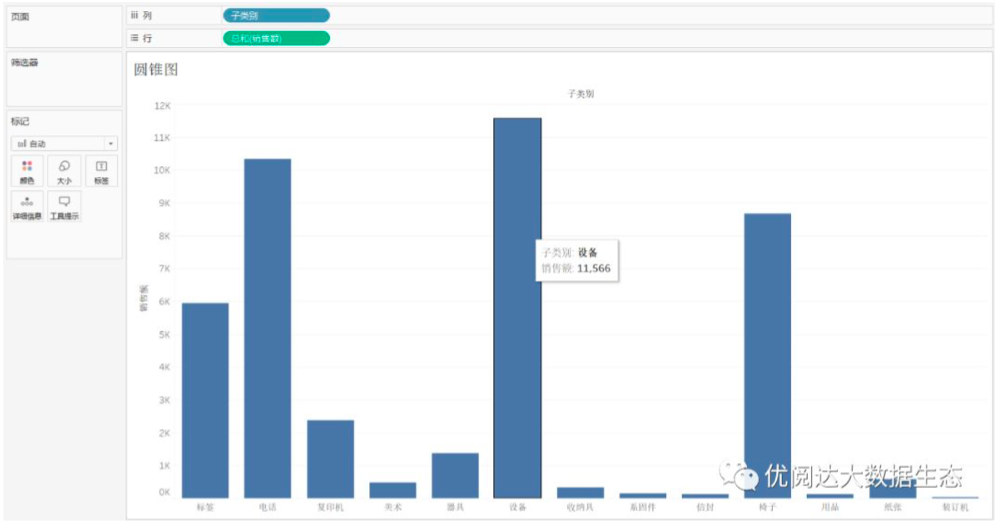Click the 销售额 vertical axis title
Image resolution: width=996 pixels, height=525 pixels.
click(x=143, y=299)
